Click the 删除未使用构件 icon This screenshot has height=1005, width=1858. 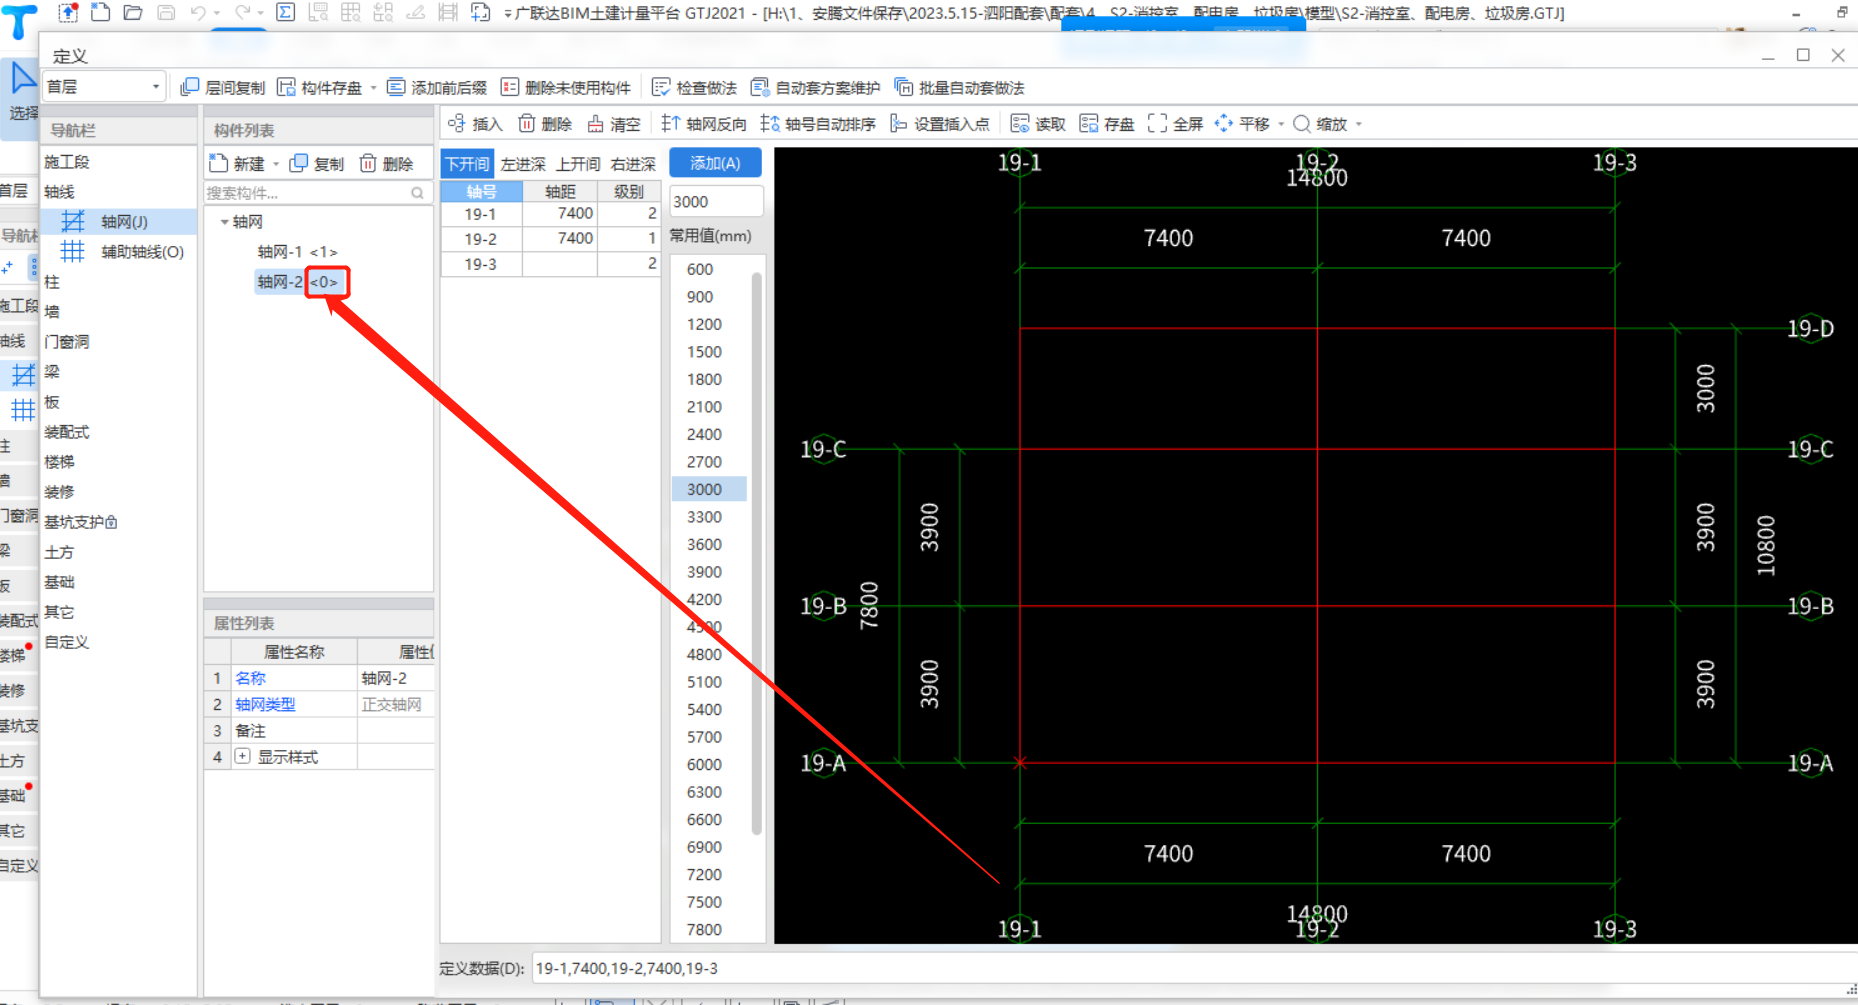click(x=510, y=87)
